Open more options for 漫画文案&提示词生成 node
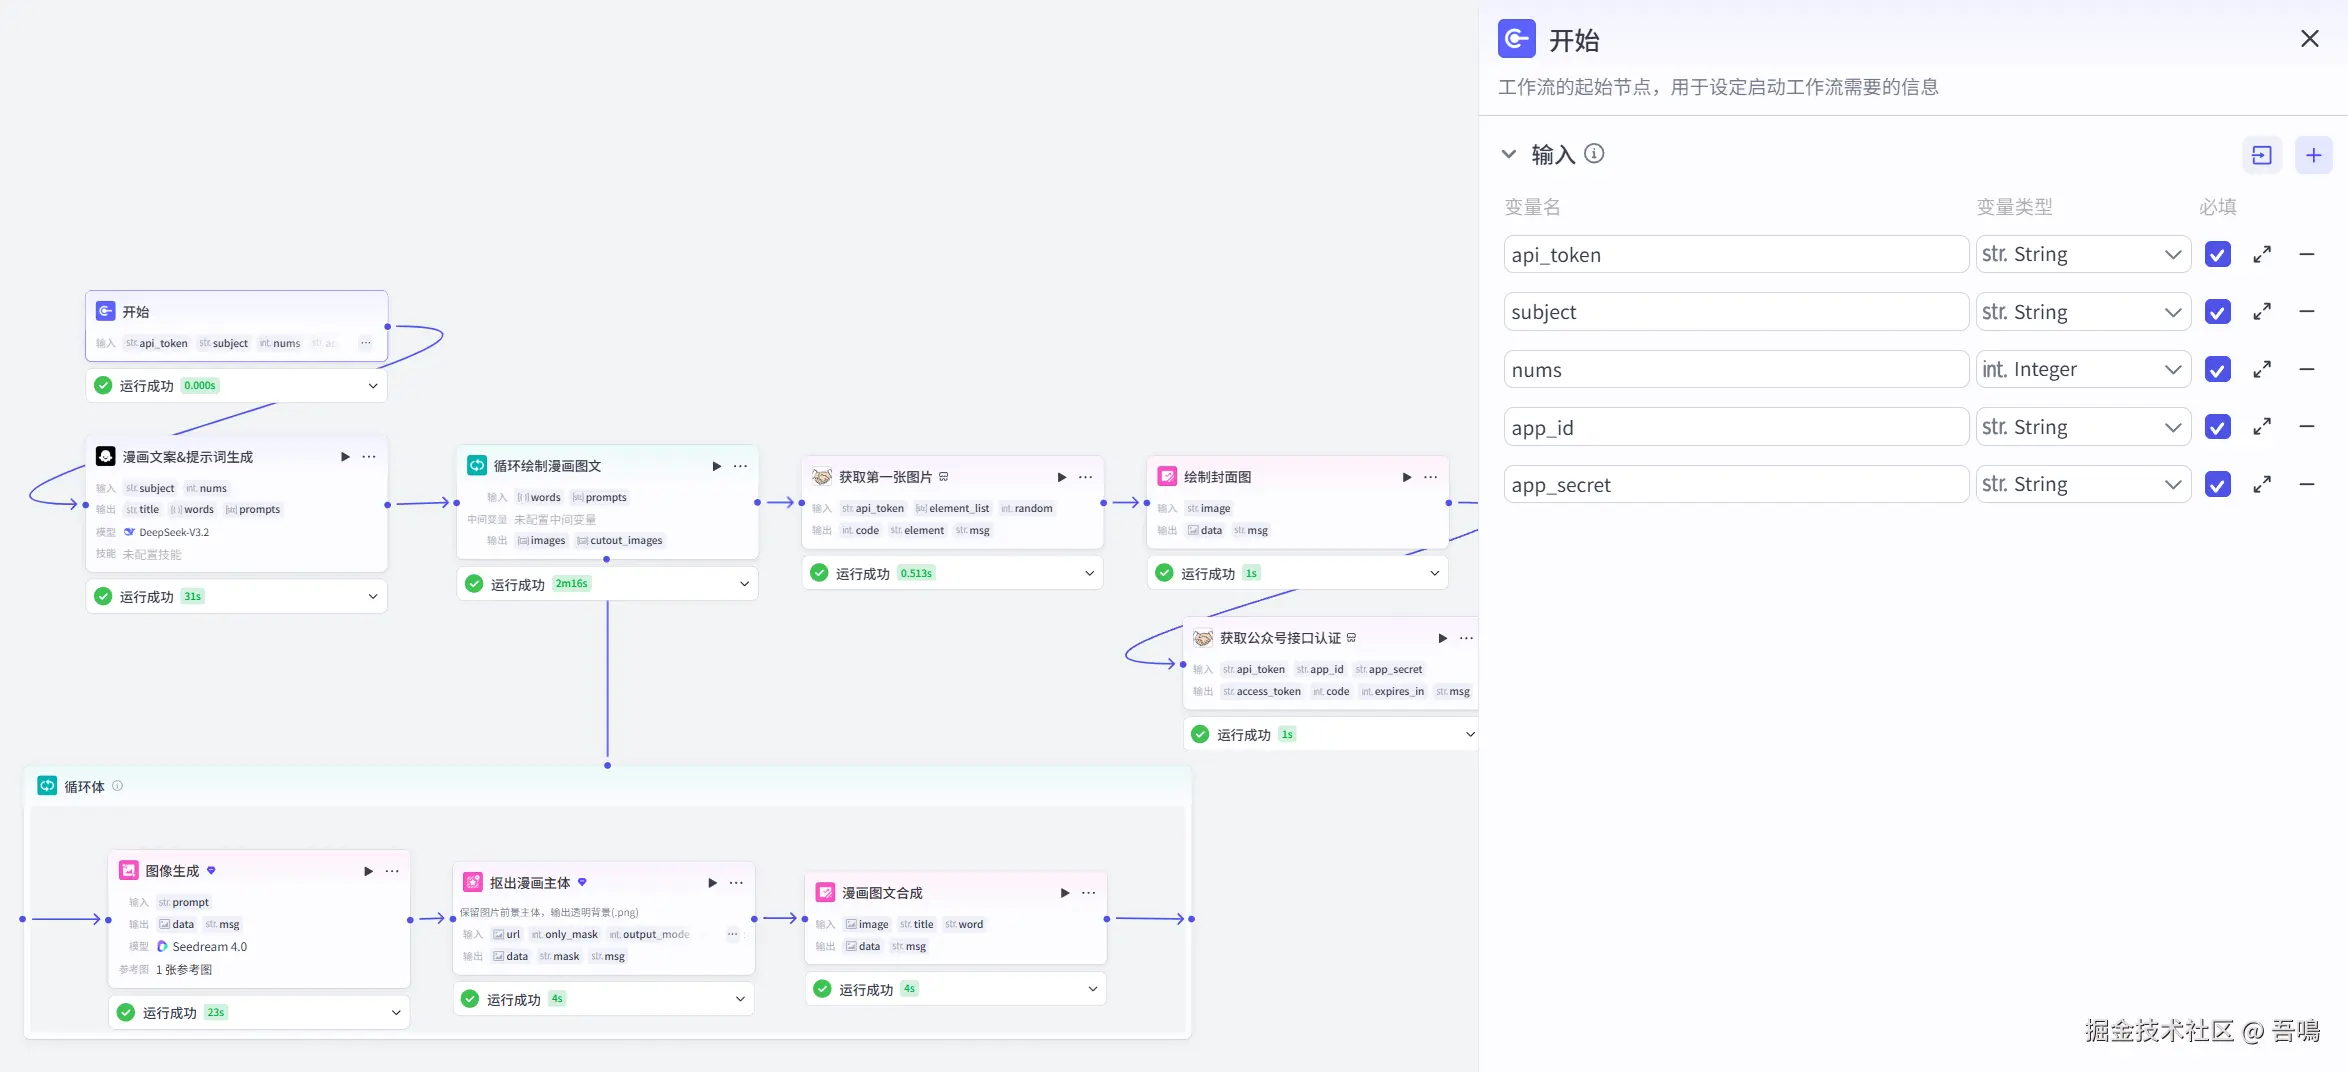This screenshot has width=2348, height=1072. click(369, 457)
